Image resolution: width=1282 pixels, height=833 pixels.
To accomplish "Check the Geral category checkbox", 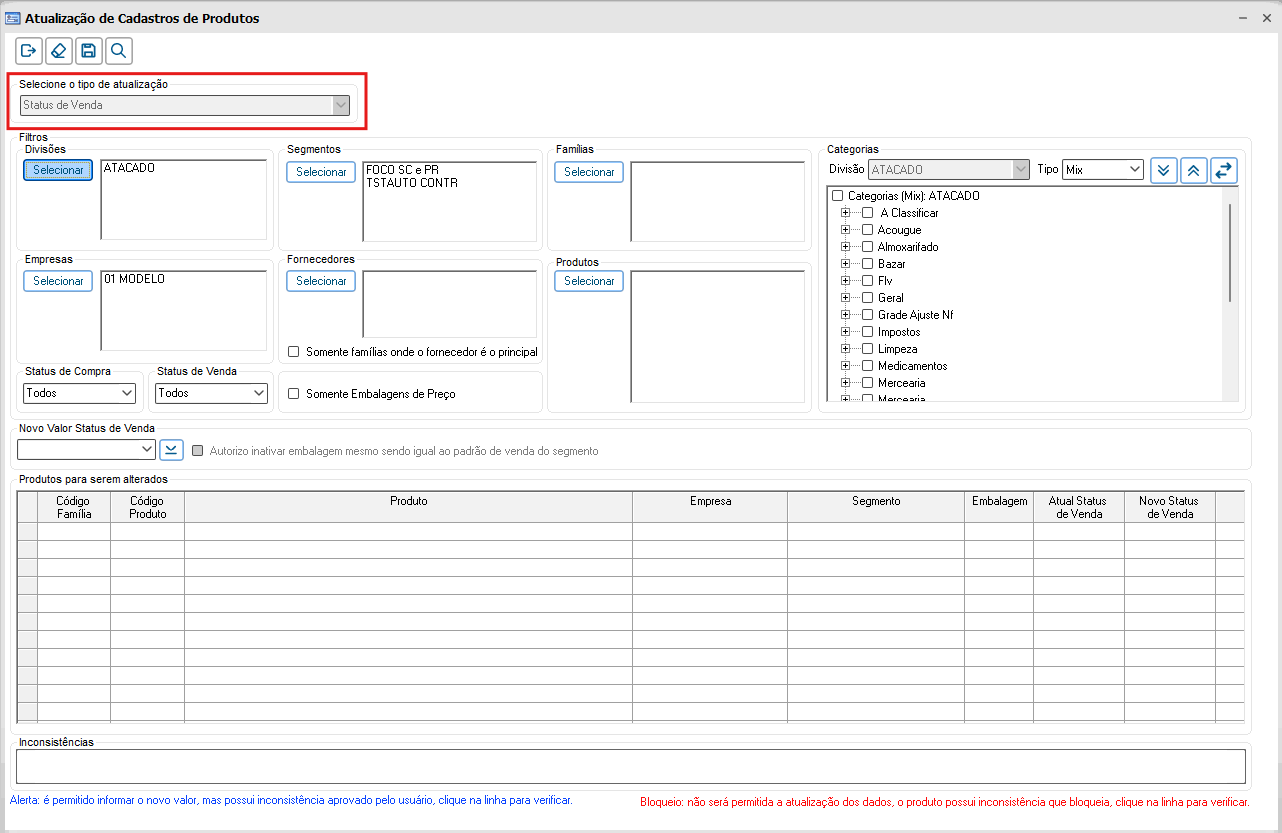I will (868, 298).
